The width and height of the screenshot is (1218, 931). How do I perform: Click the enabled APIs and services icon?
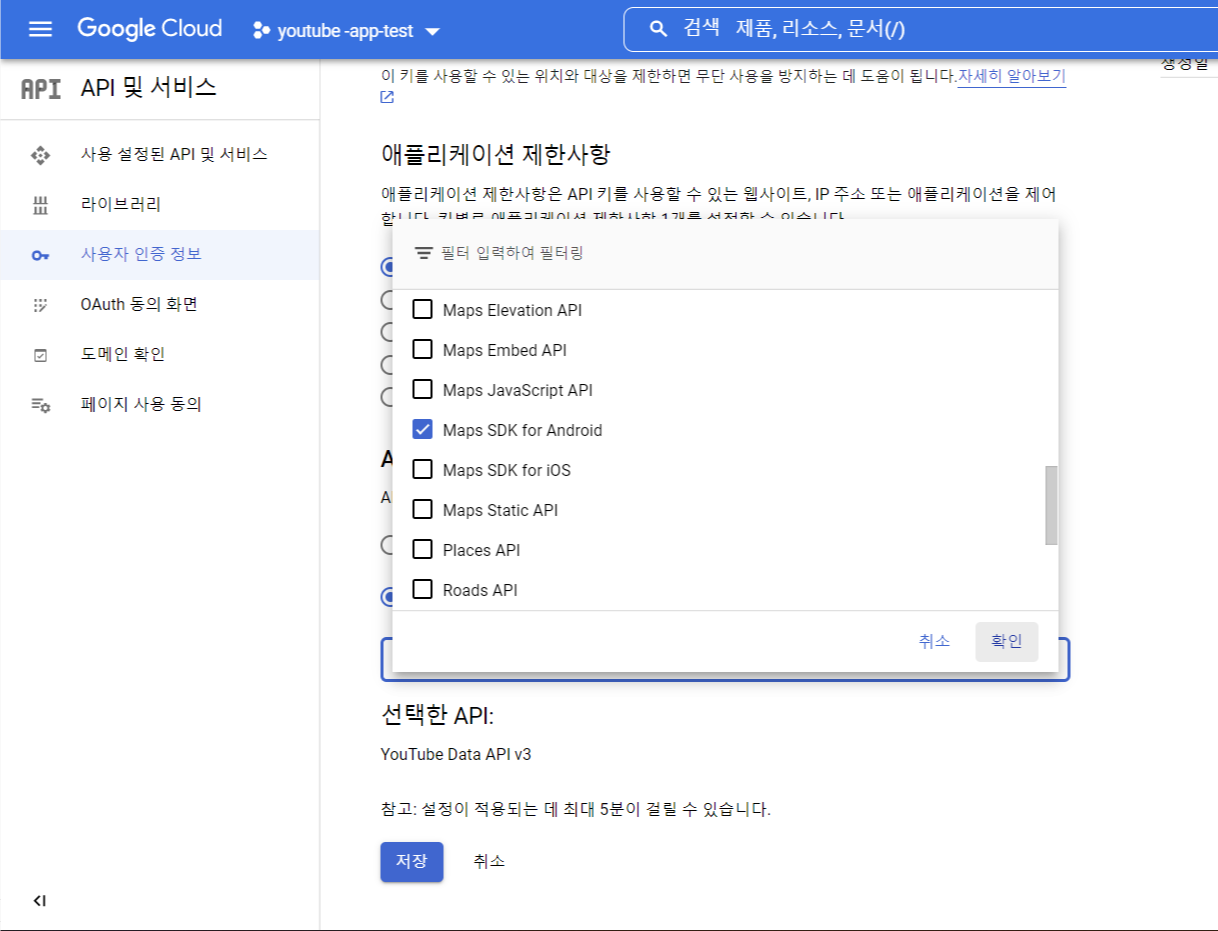(x=40, y=155)
